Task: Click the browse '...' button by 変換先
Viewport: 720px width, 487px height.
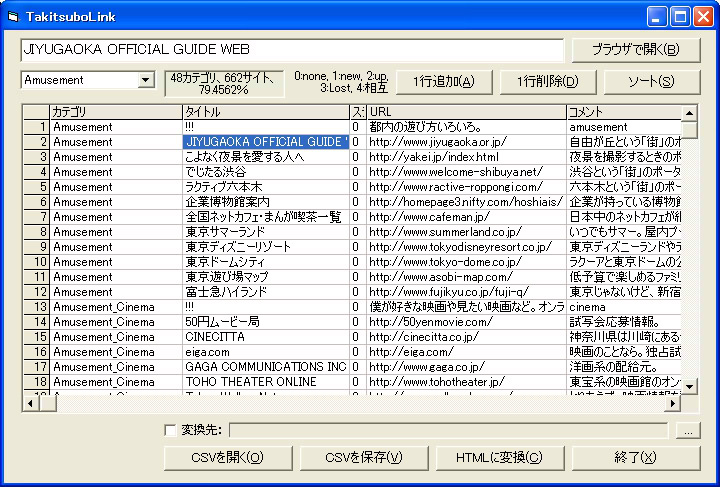Action: click(x=688, y=430)
